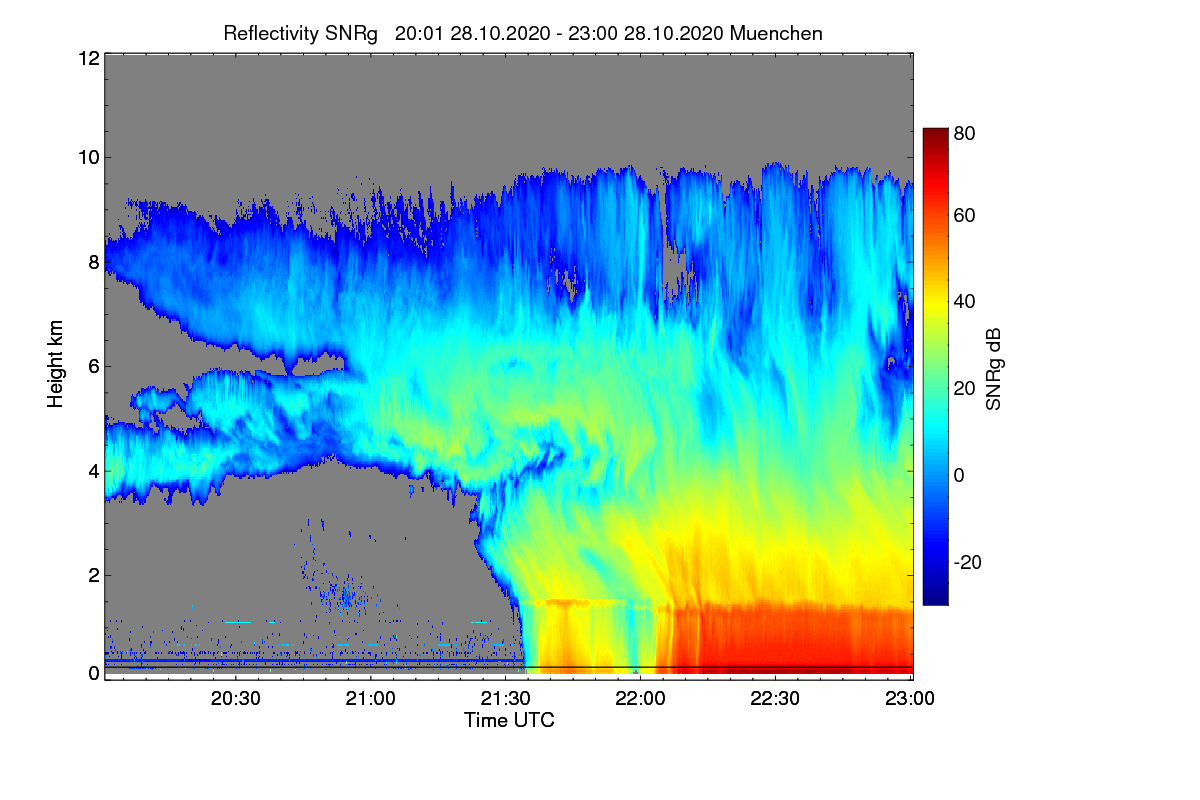
Task: Click the height axis value 0
Action: click(94, 673)
